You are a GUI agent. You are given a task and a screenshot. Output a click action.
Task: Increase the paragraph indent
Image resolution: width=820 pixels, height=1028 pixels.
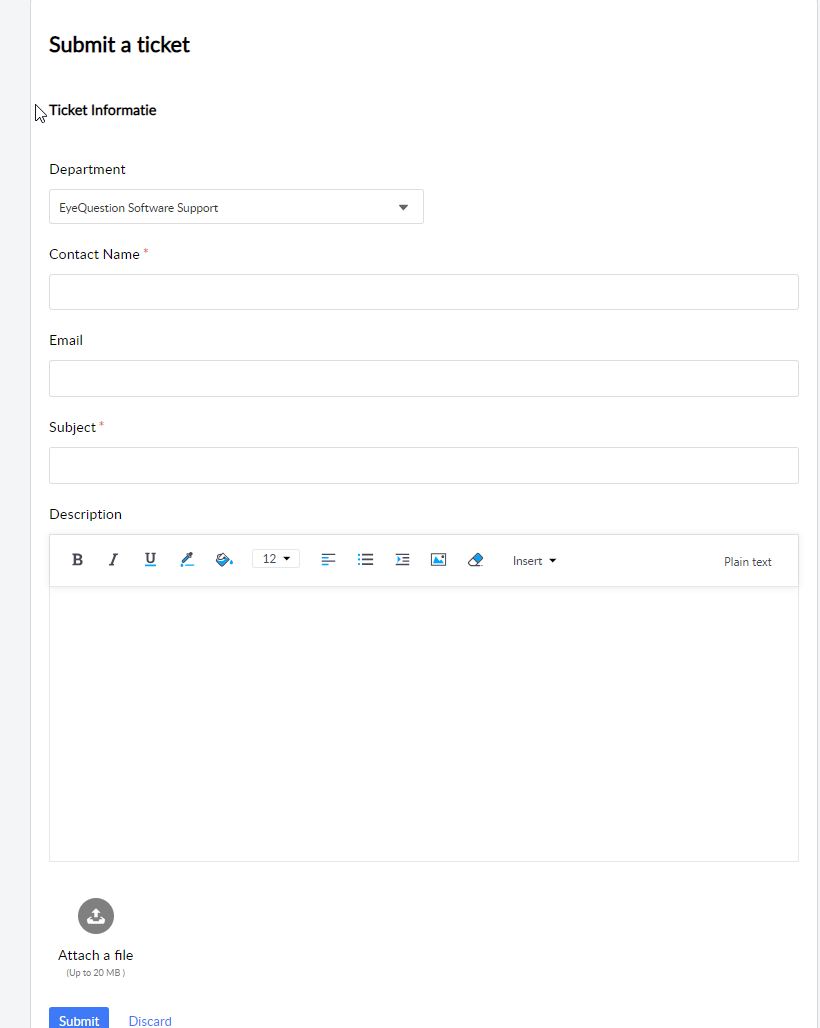pos(402,560)
